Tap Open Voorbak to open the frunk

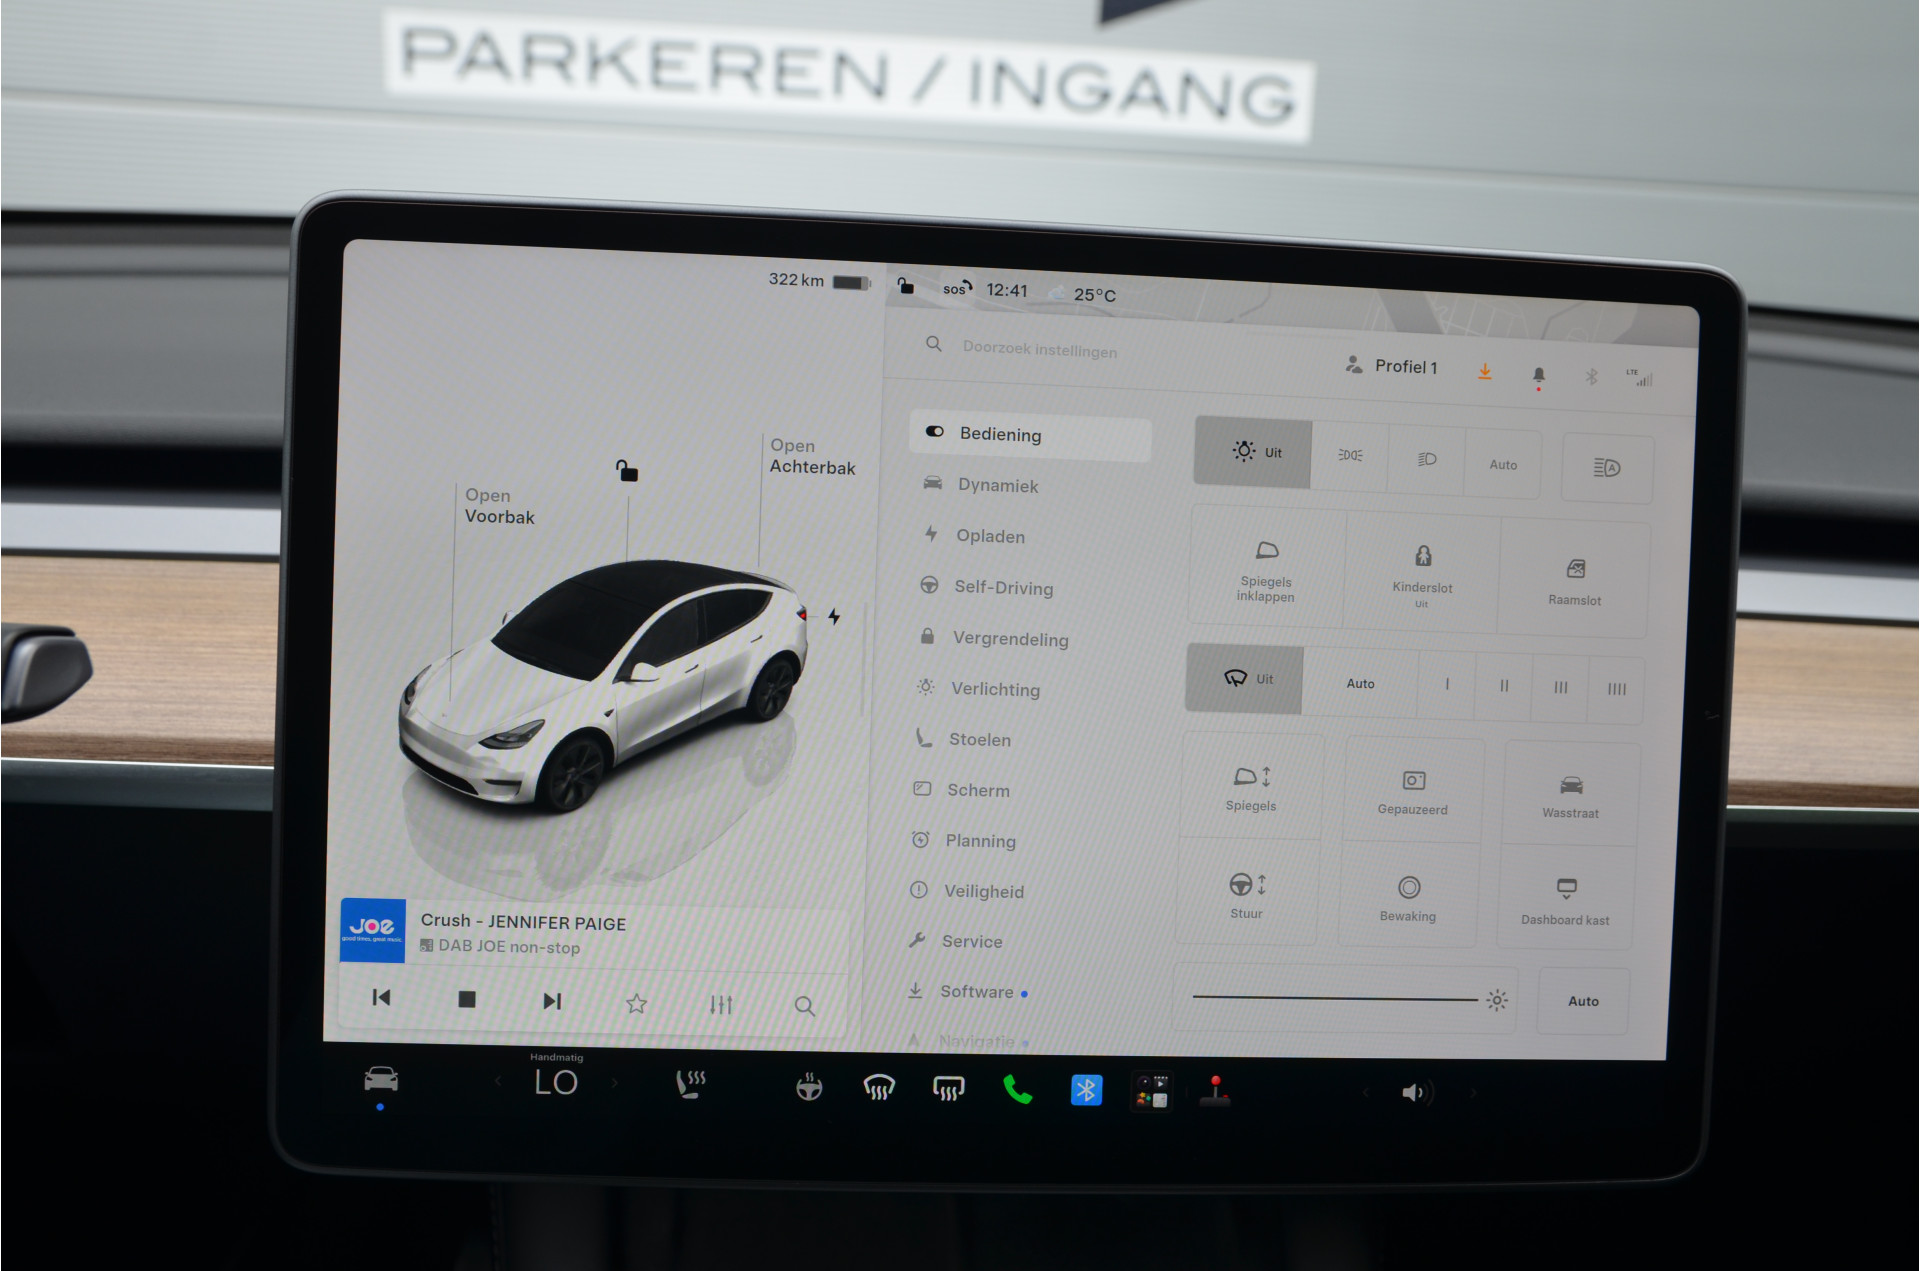coord(499,506)
